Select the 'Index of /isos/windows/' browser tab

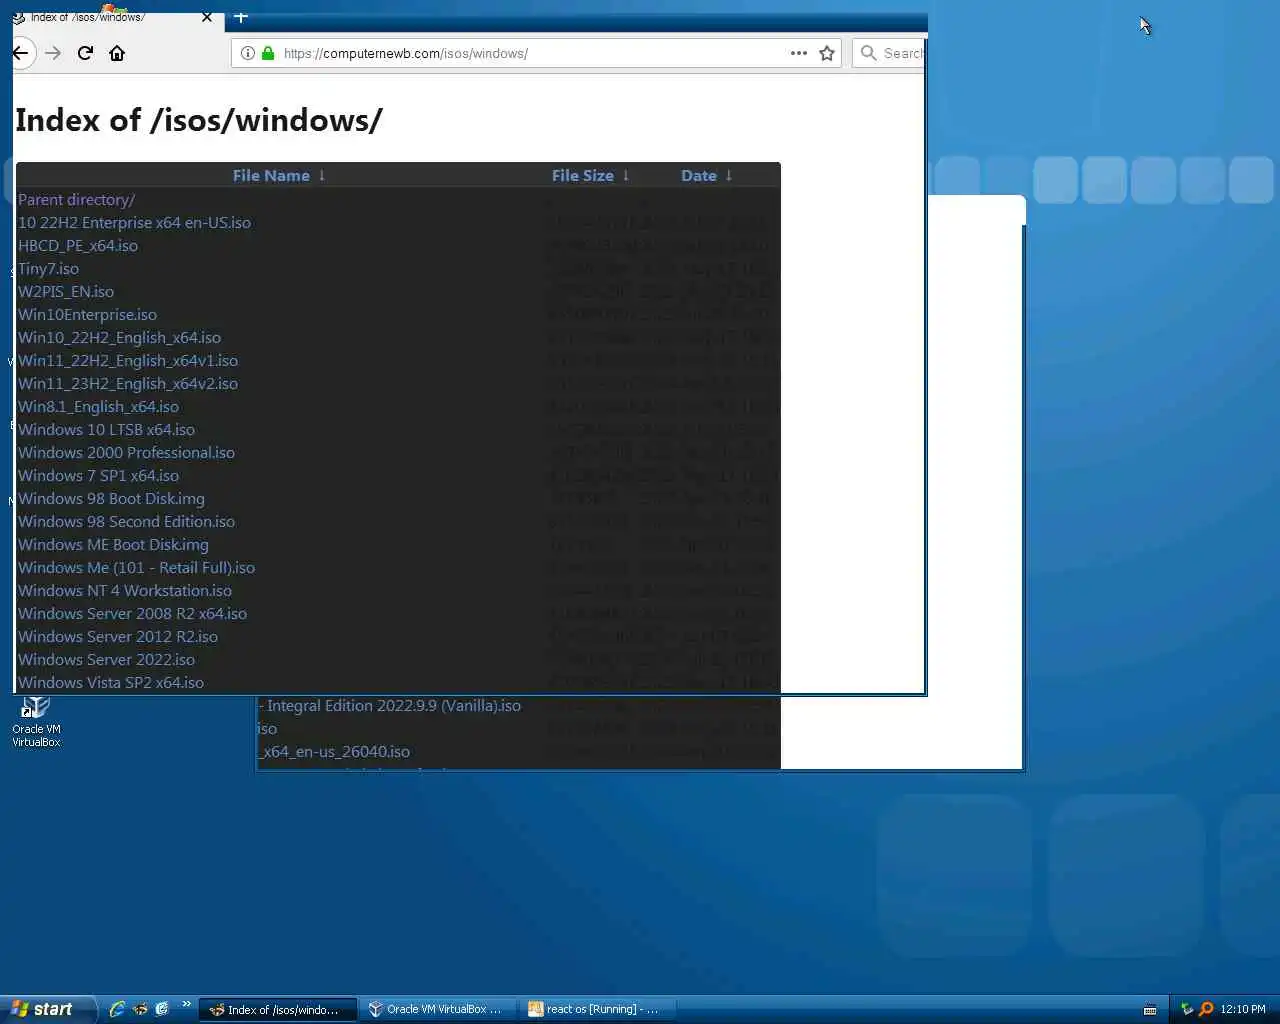tap(110, 17)
